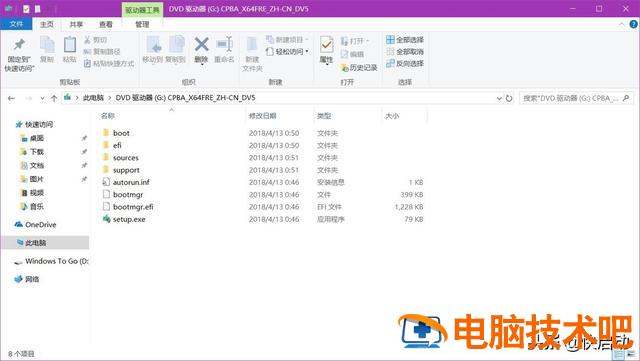Viewport: 640px width, 361px height.
Task: Switch to large icons view button
Action: (x=632, y=354)
